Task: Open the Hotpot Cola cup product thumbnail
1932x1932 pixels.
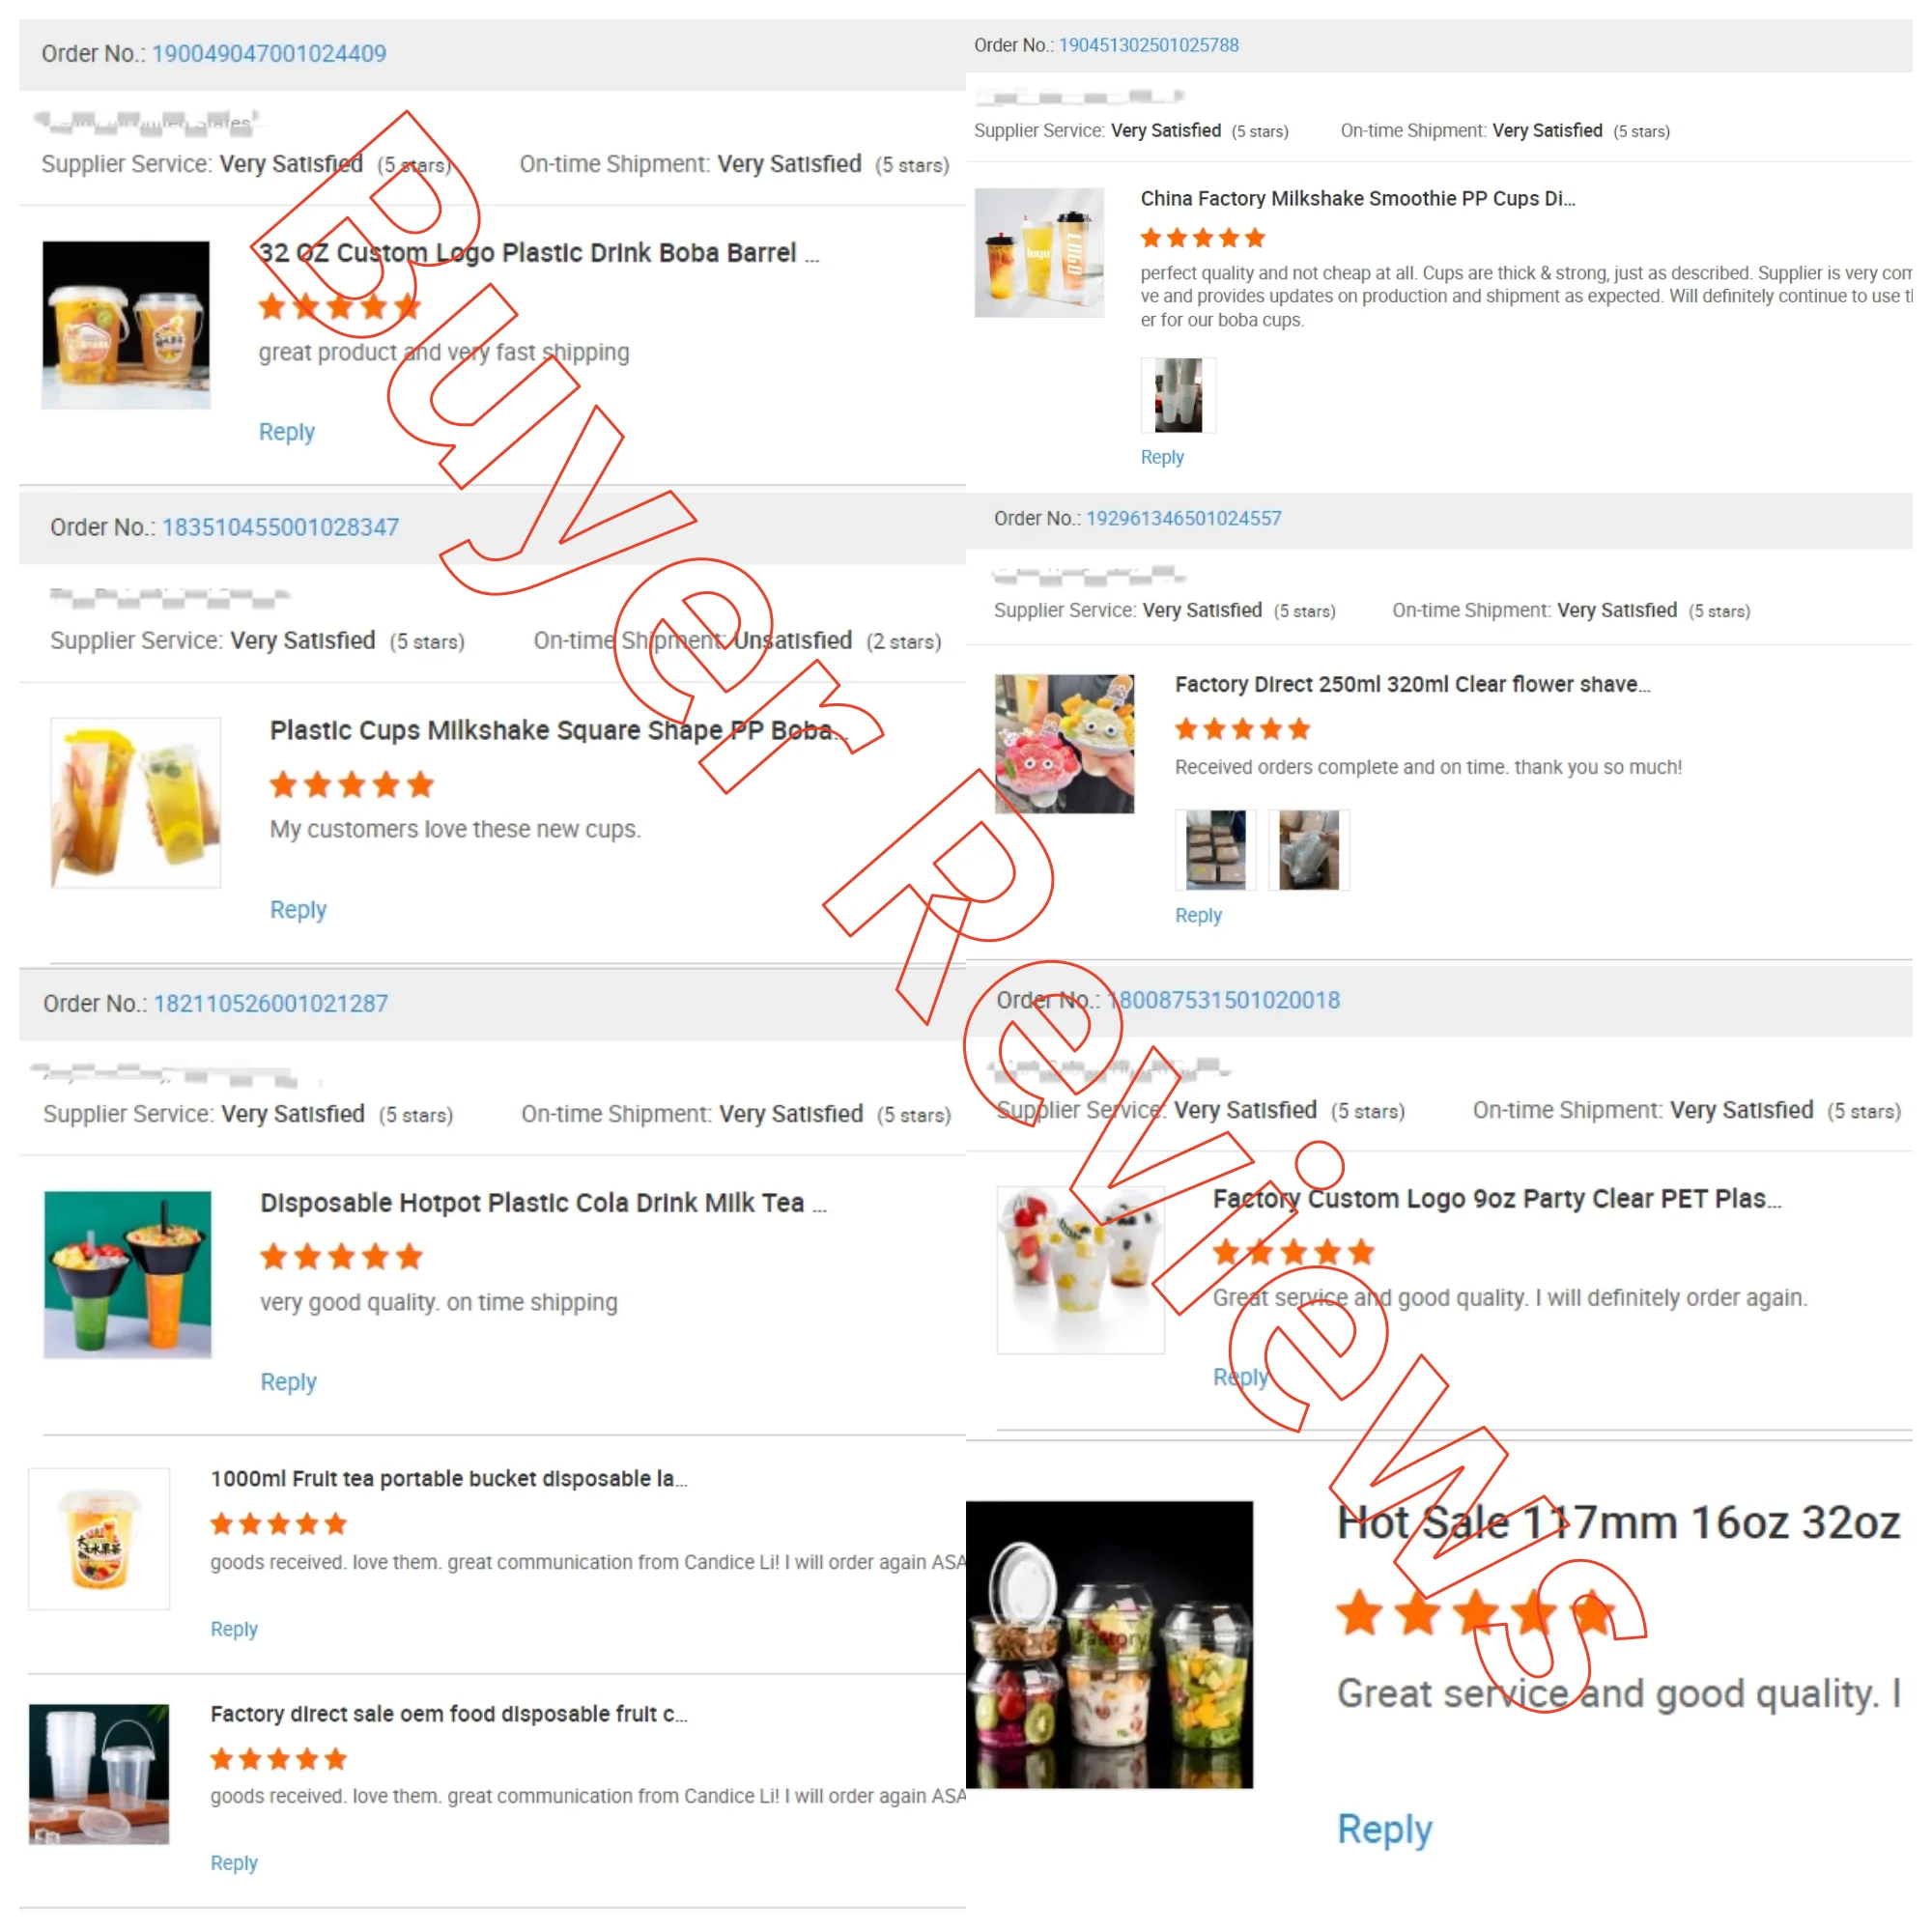Action: (128, 1274)
